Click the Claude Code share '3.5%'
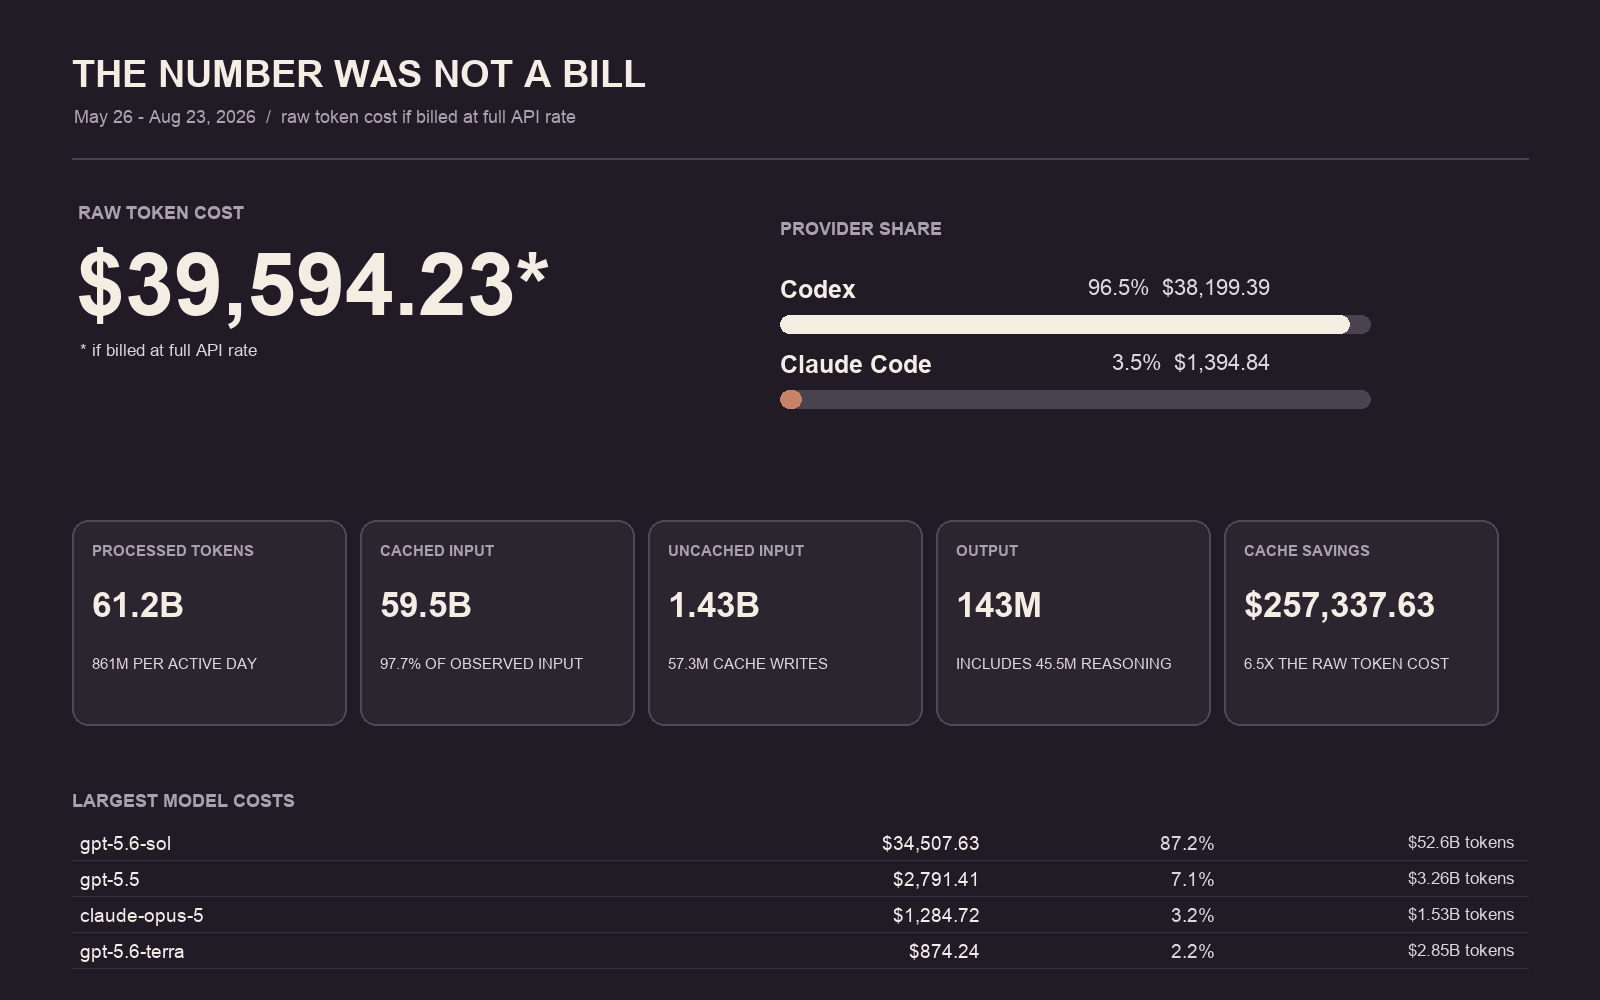 tap(1136, 363)
